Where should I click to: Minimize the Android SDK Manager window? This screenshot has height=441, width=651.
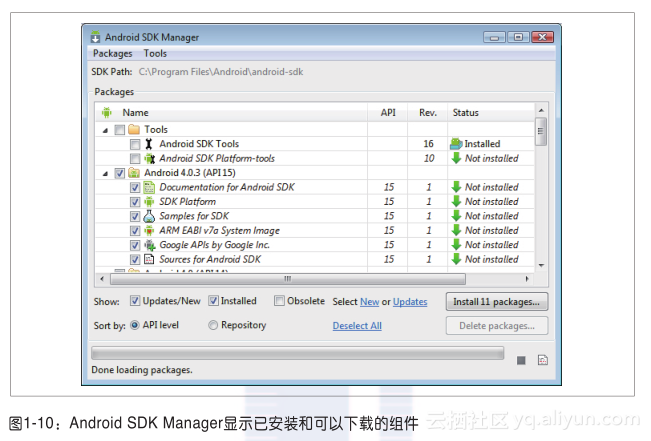494,37
